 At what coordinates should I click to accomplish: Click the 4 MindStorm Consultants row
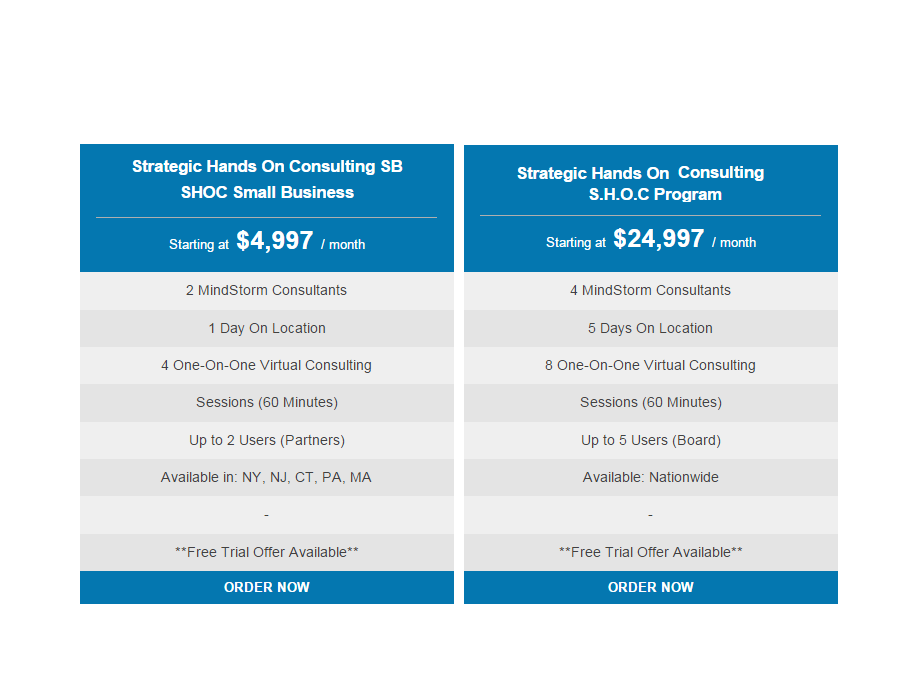(x=650, y=291)
